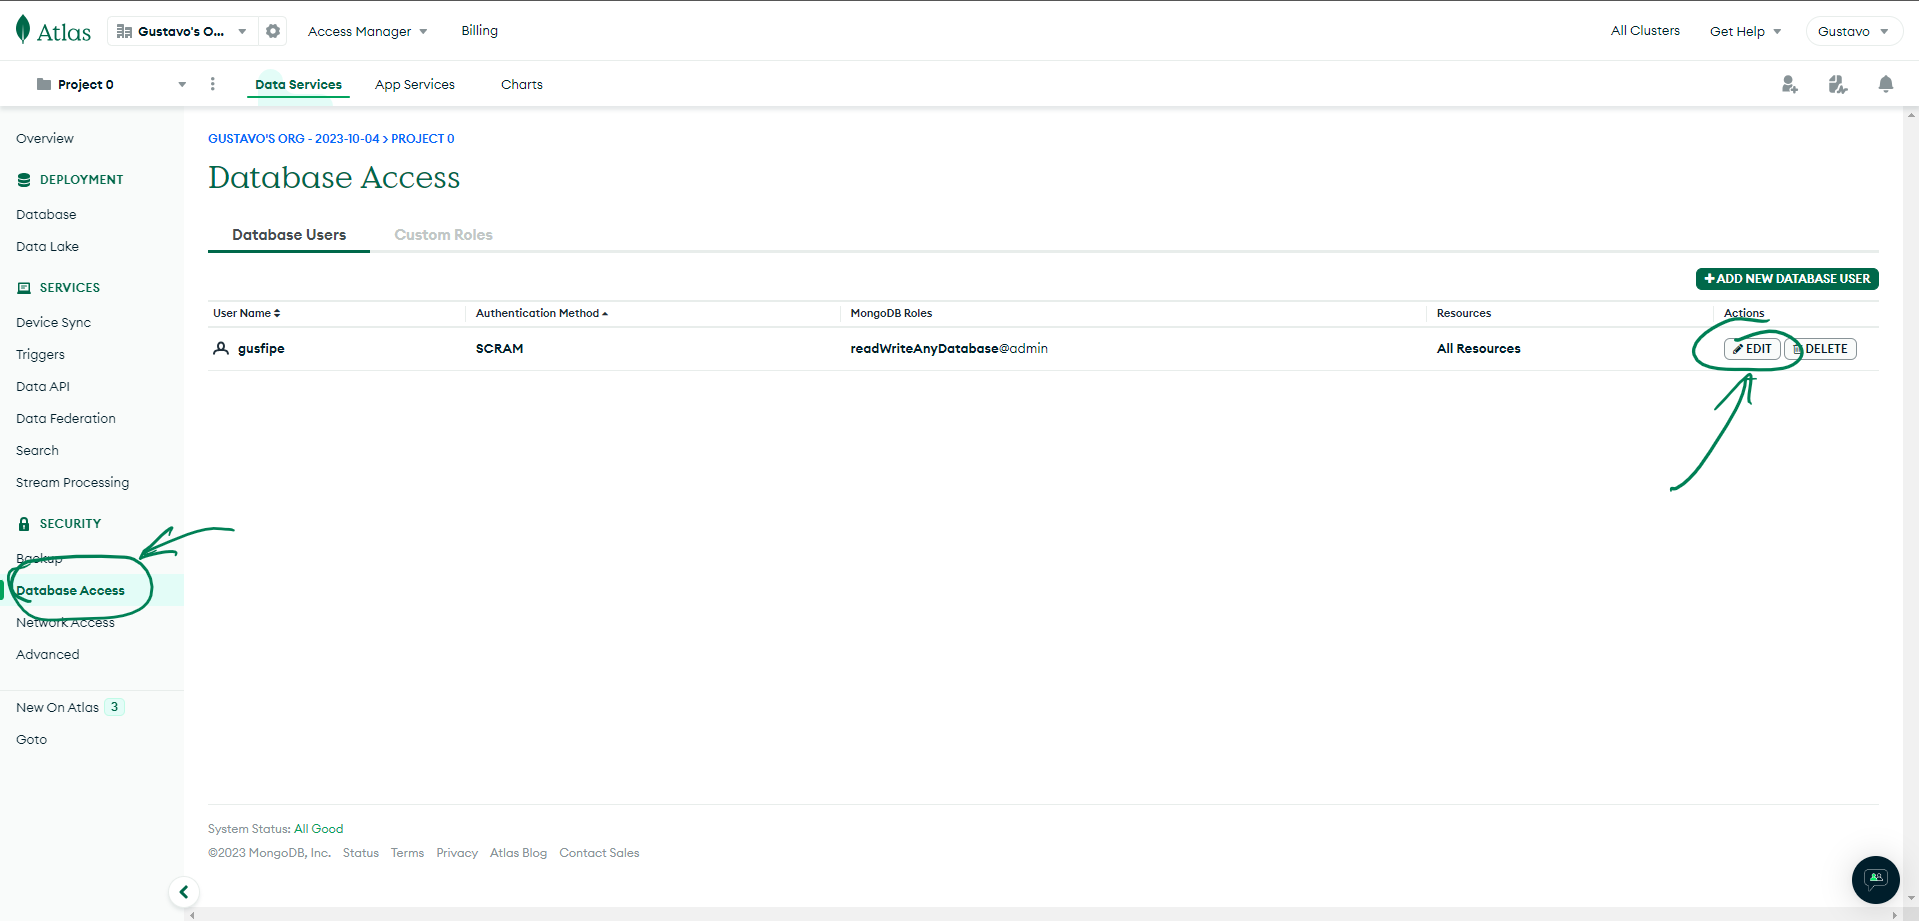The image size is (1919, 921).
Task: Click Goto in the sidebar
Action: [31, 740]
